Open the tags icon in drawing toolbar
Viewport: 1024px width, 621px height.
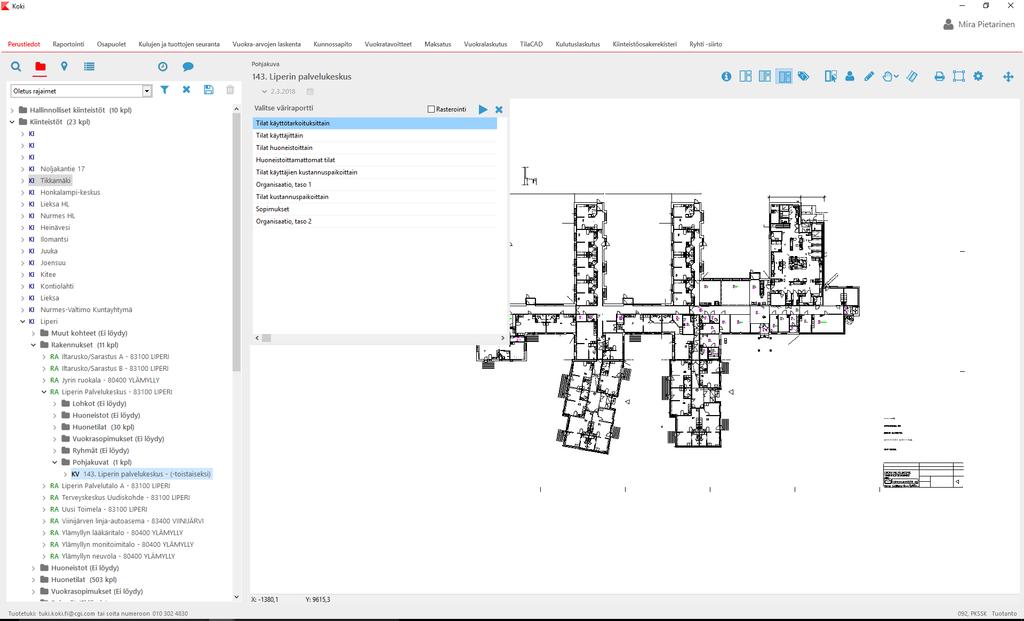click(803, 76)
